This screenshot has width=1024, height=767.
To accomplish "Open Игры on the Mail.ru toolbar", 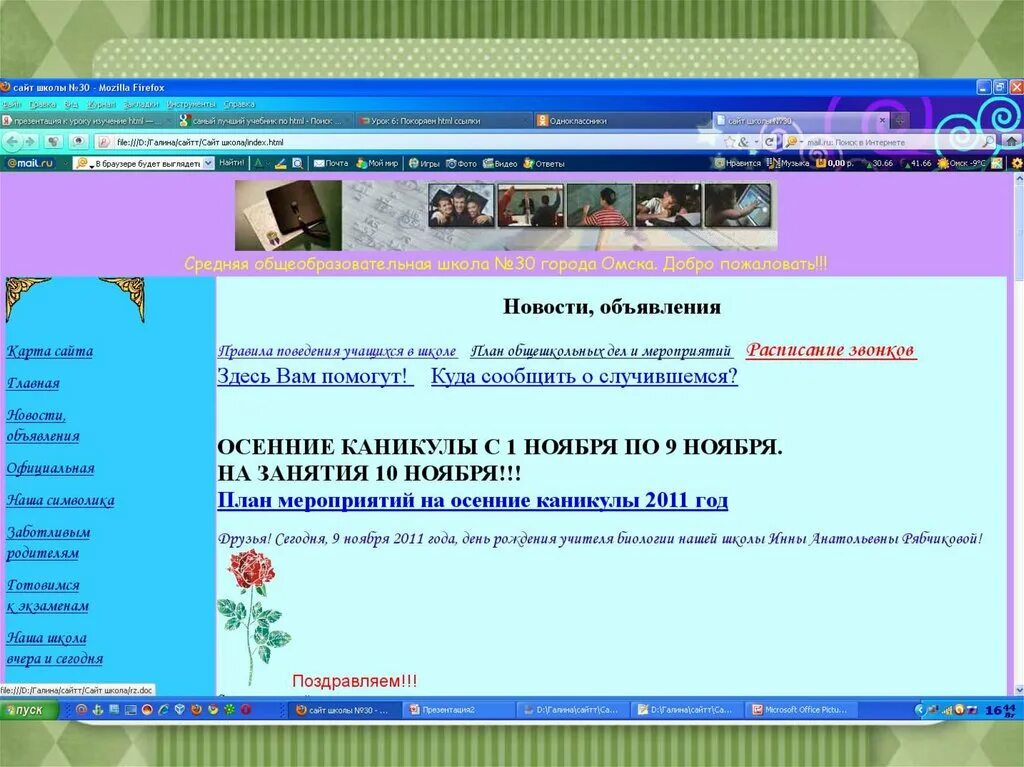I will [x=424, y=163].
